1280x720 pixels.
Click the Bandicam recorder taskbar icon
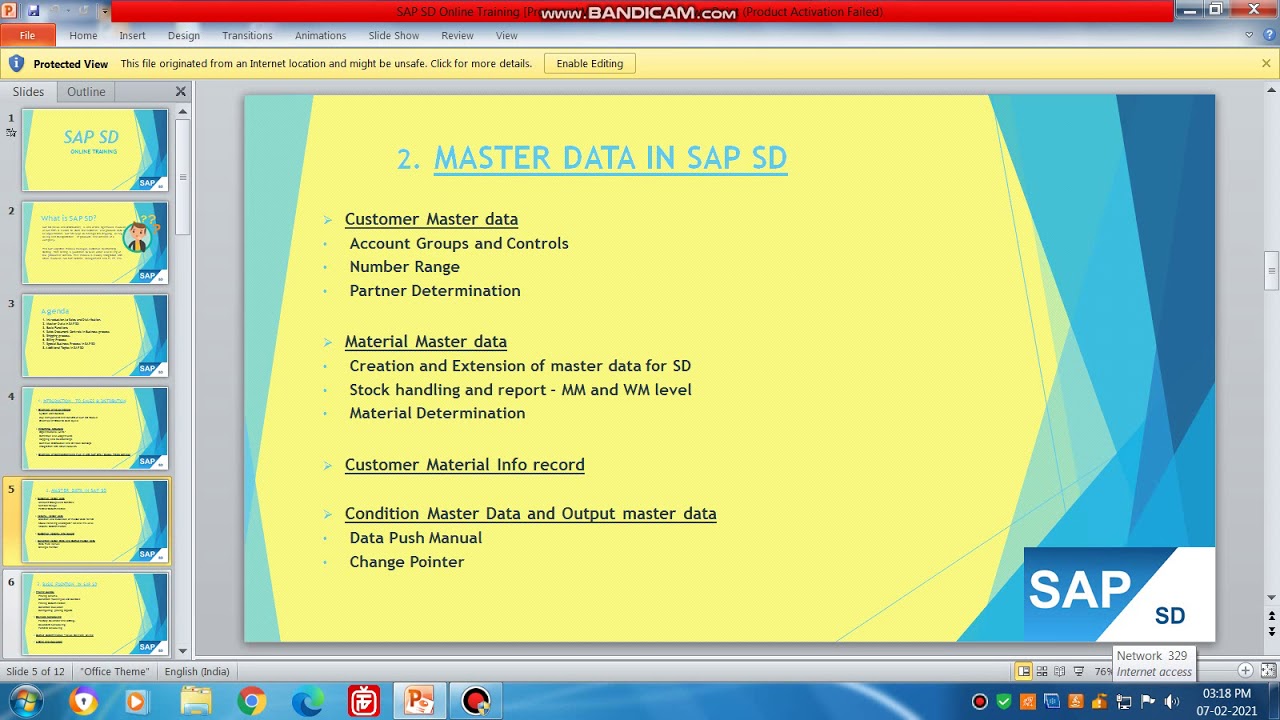476,701
